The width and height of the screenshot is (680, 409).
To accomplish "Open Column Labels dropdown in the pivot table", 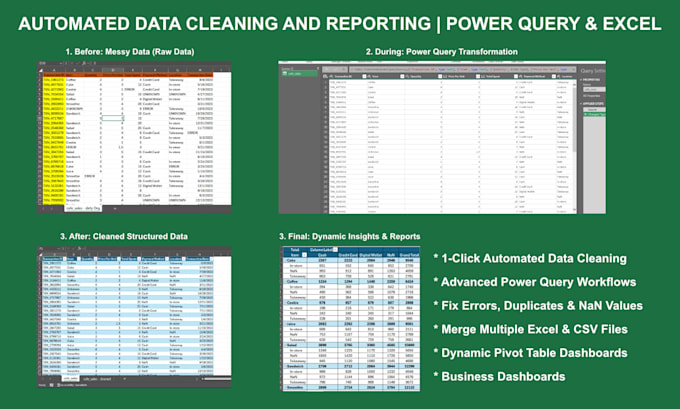I will 335,250.
